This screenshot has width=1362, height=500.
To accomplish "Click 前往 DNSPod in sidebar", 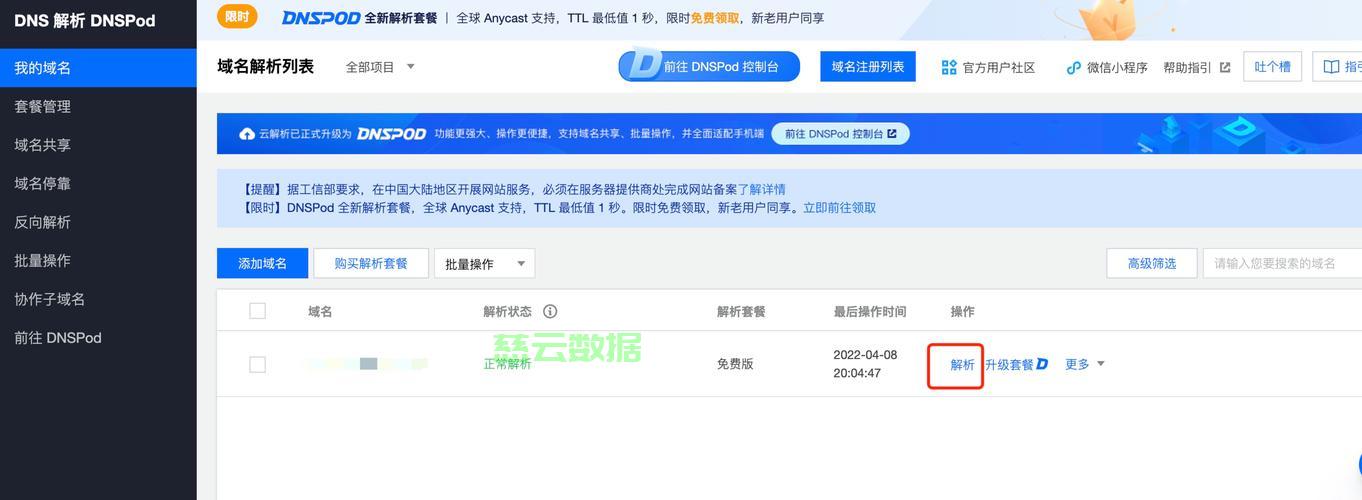I will (98, 337).
